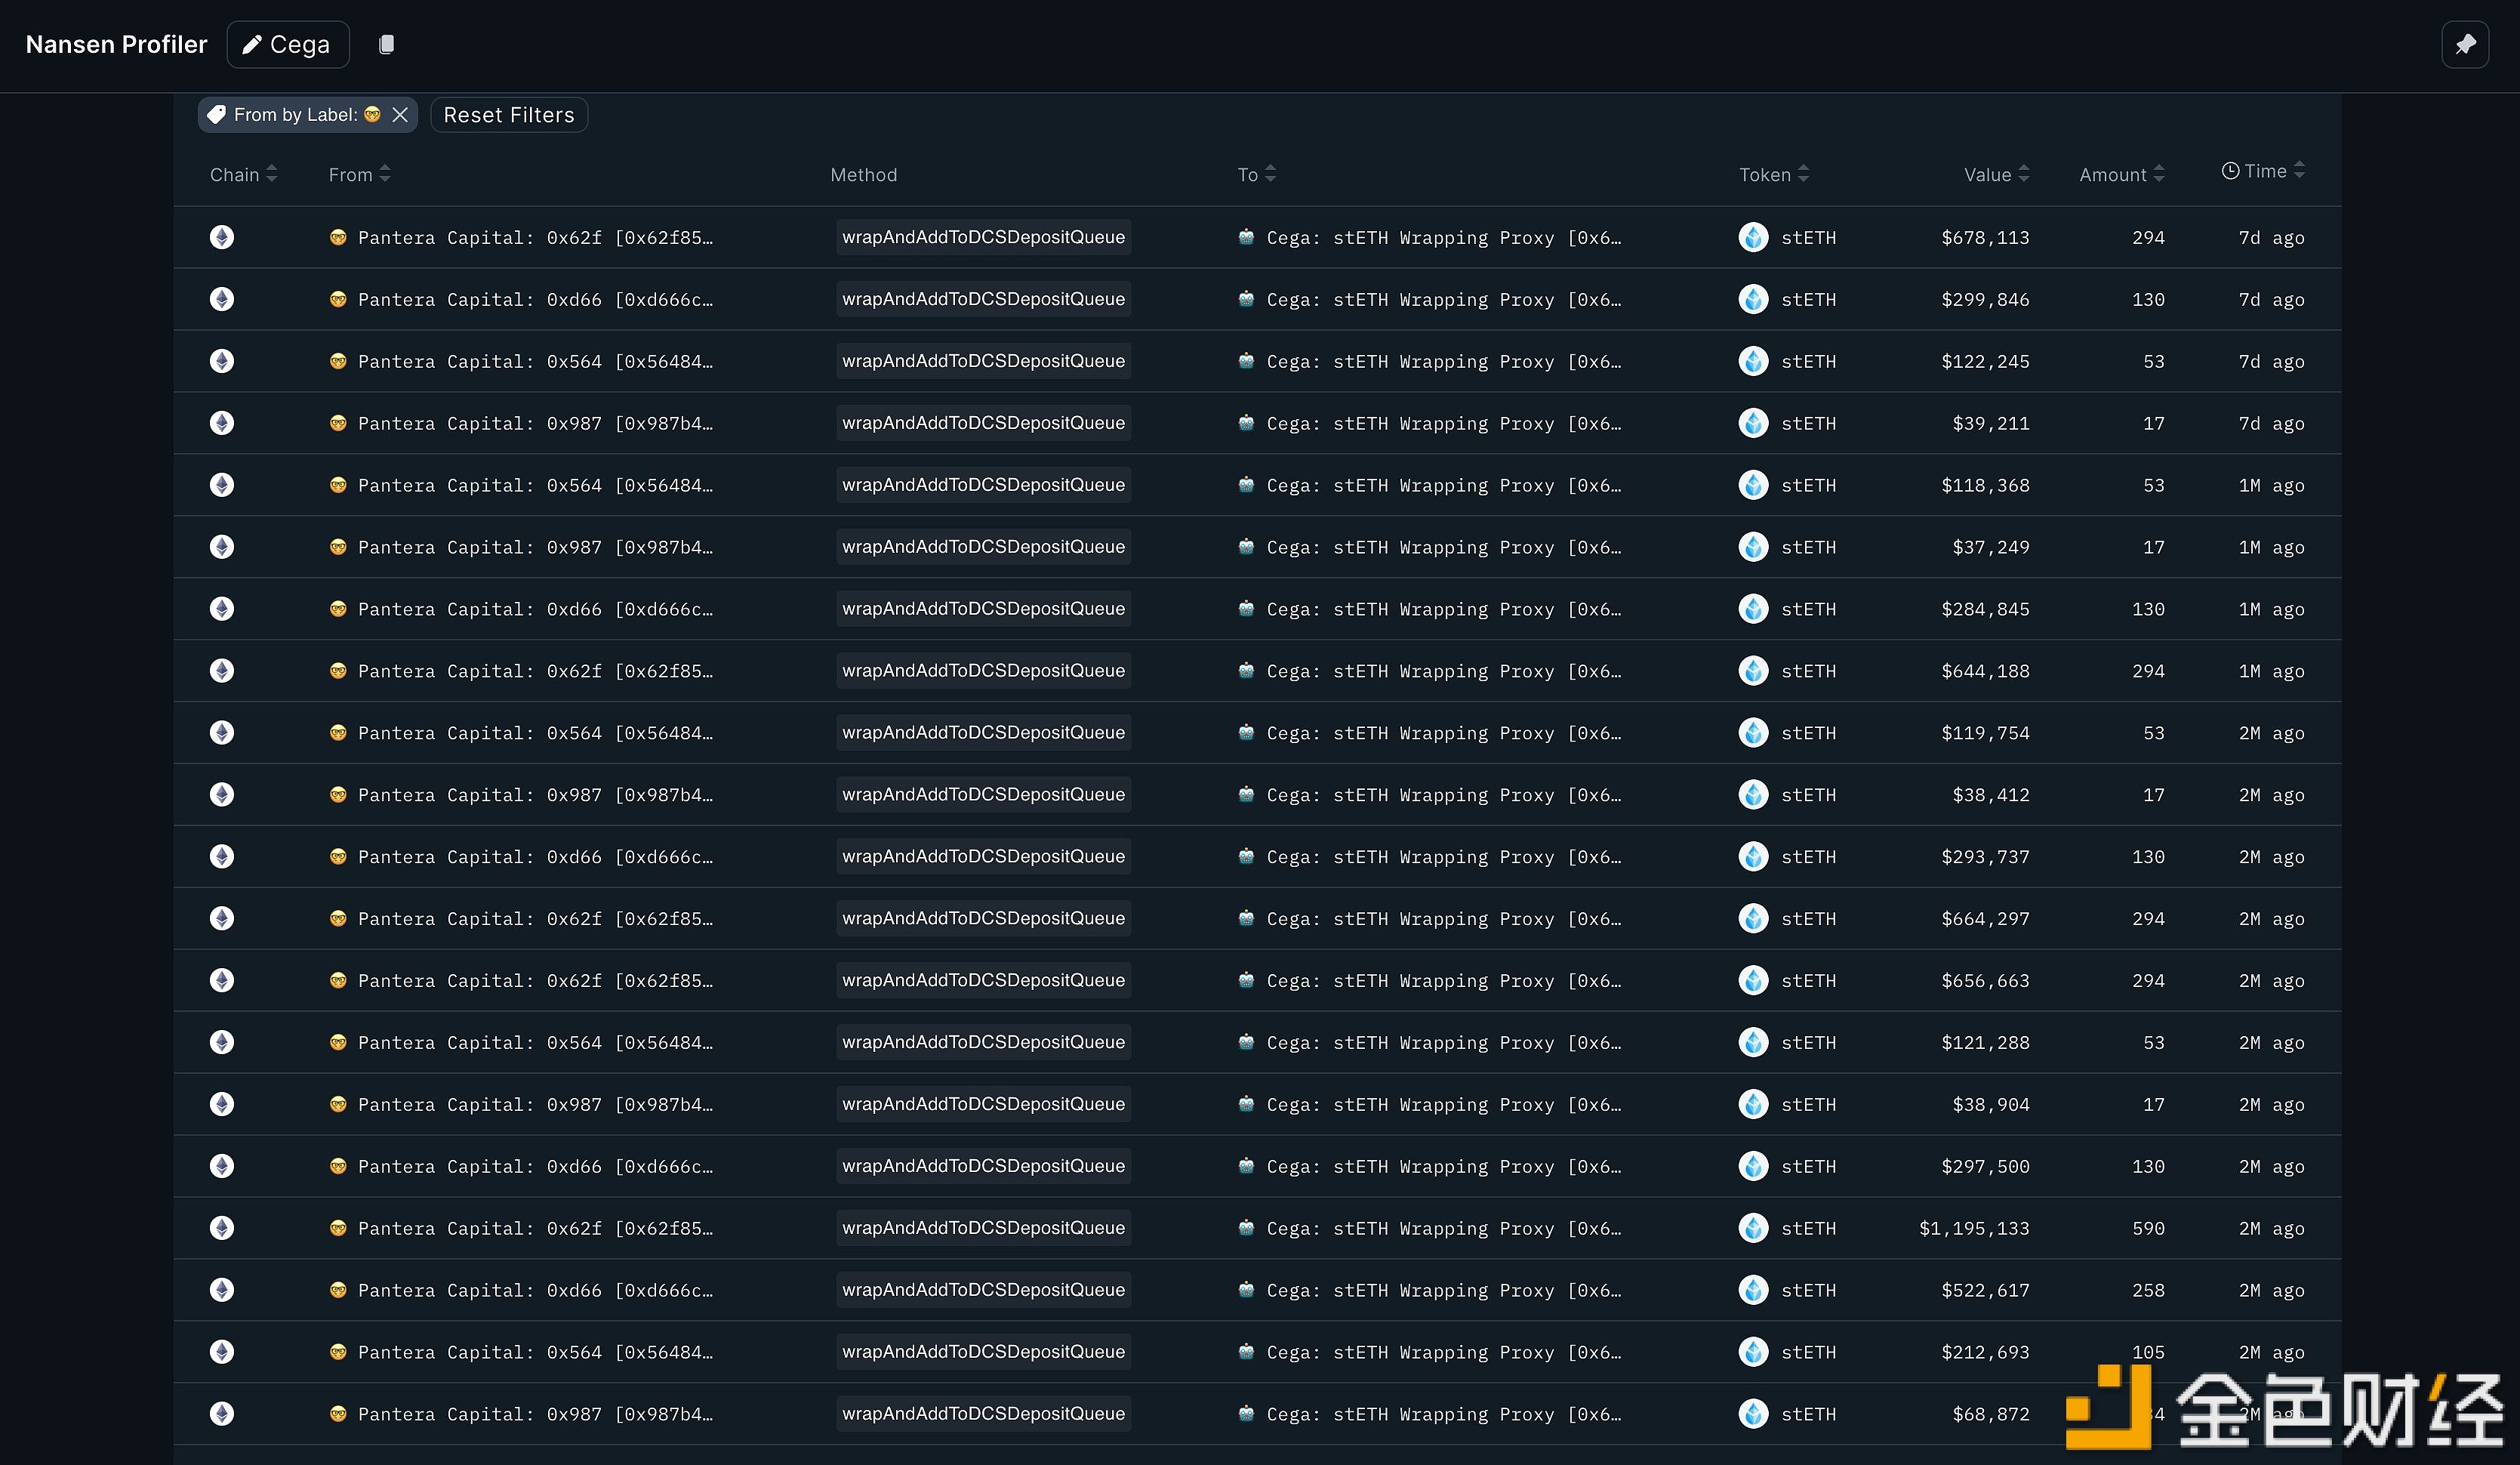Click the value $121,288
Viewport: 2520px width, 1465px height.
tap(1985, 1043)
